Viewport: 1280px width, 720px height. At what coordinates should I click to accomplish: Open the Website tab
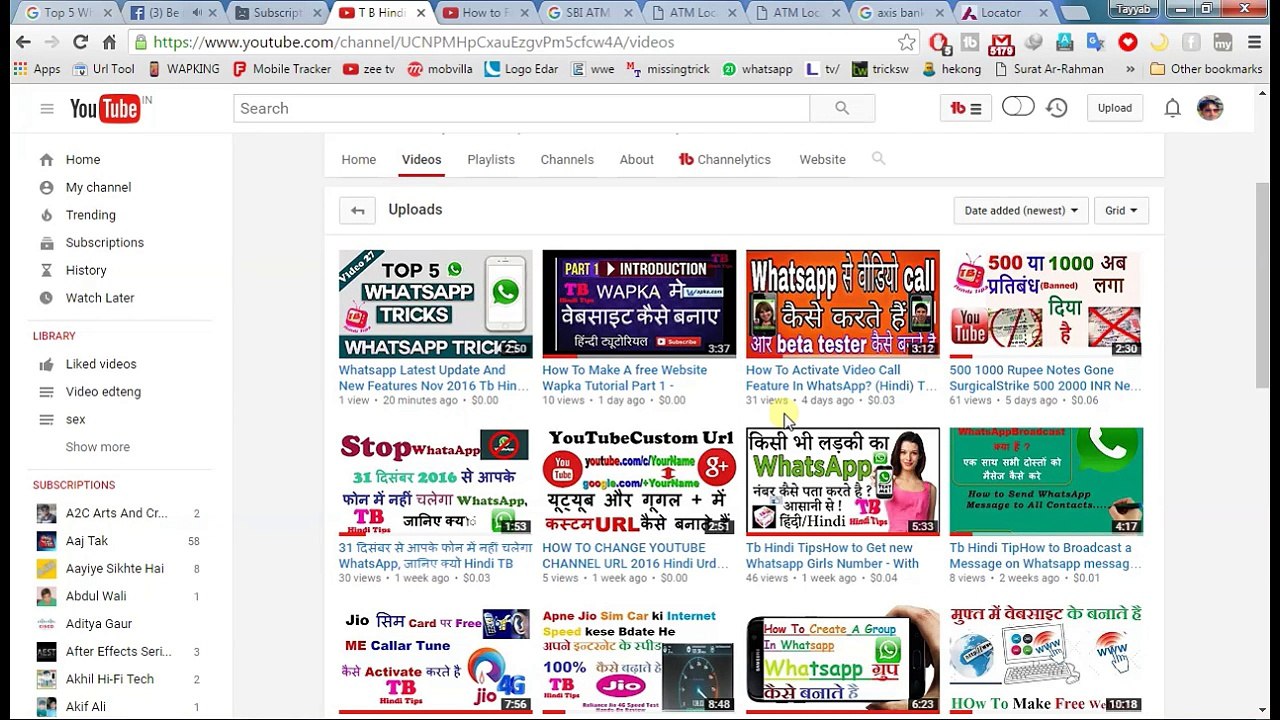(822, 160)
